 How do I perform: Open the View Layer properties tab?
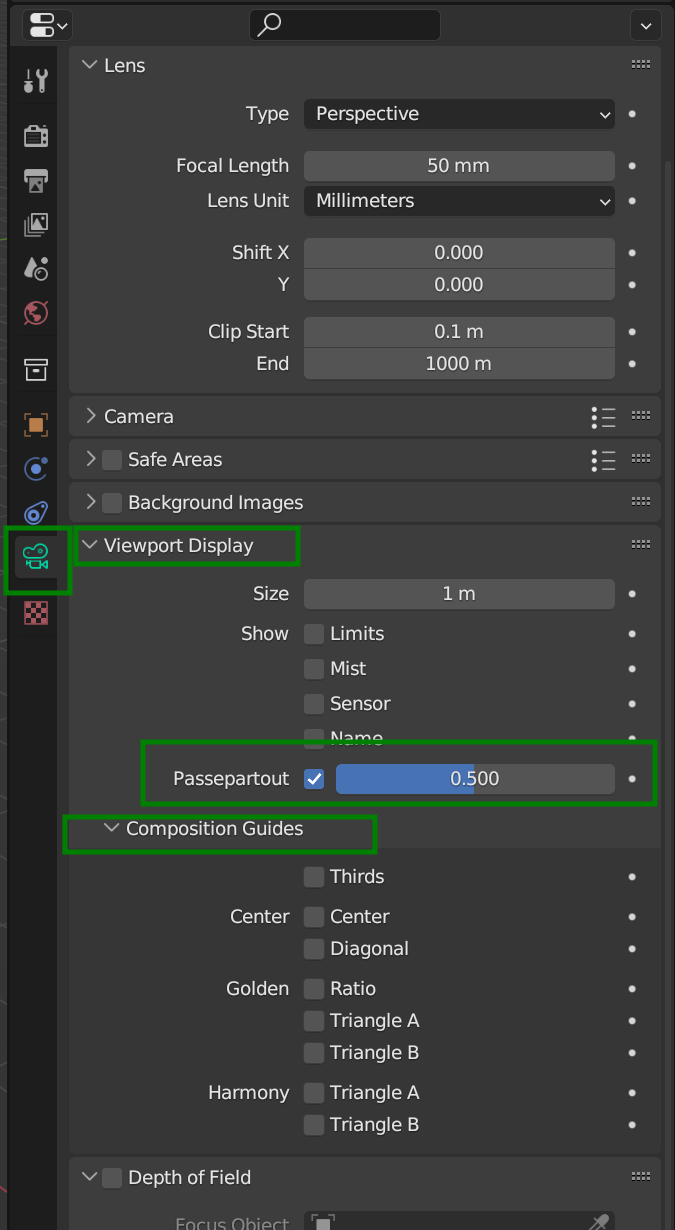pos(36,224)
